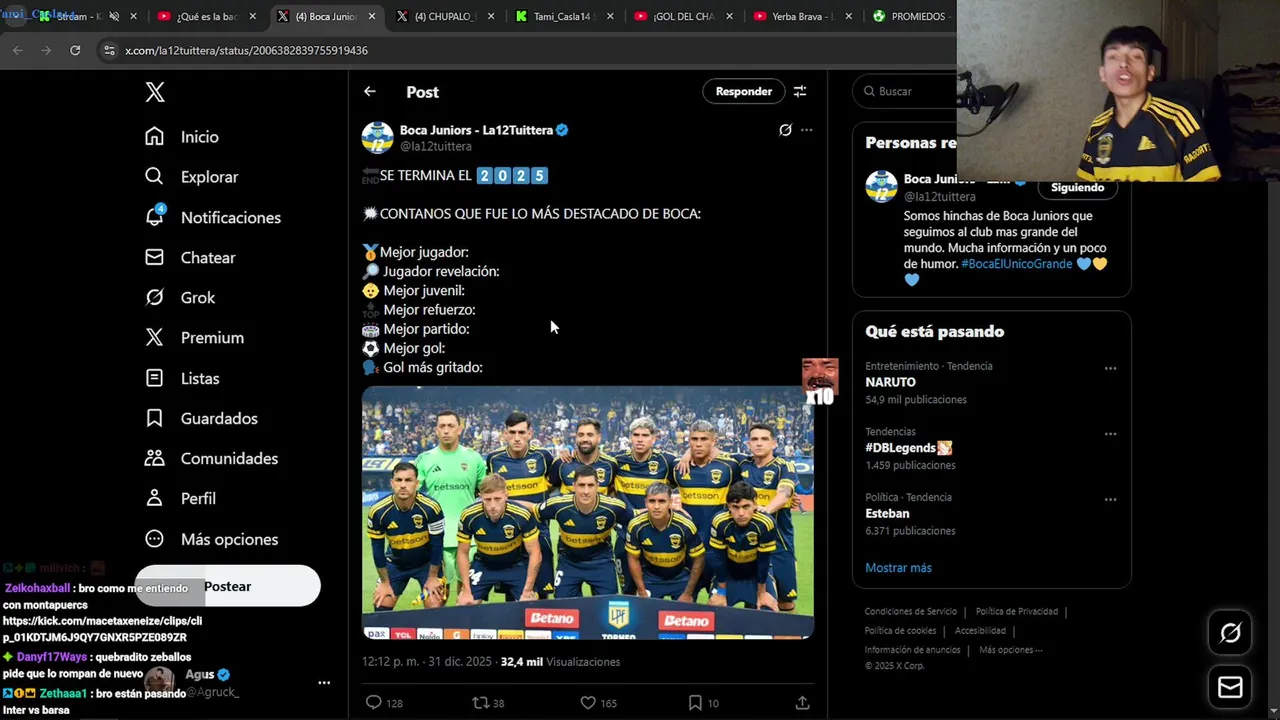Open Listas in sidebar
1280x720 pixels.
(182, 378)
